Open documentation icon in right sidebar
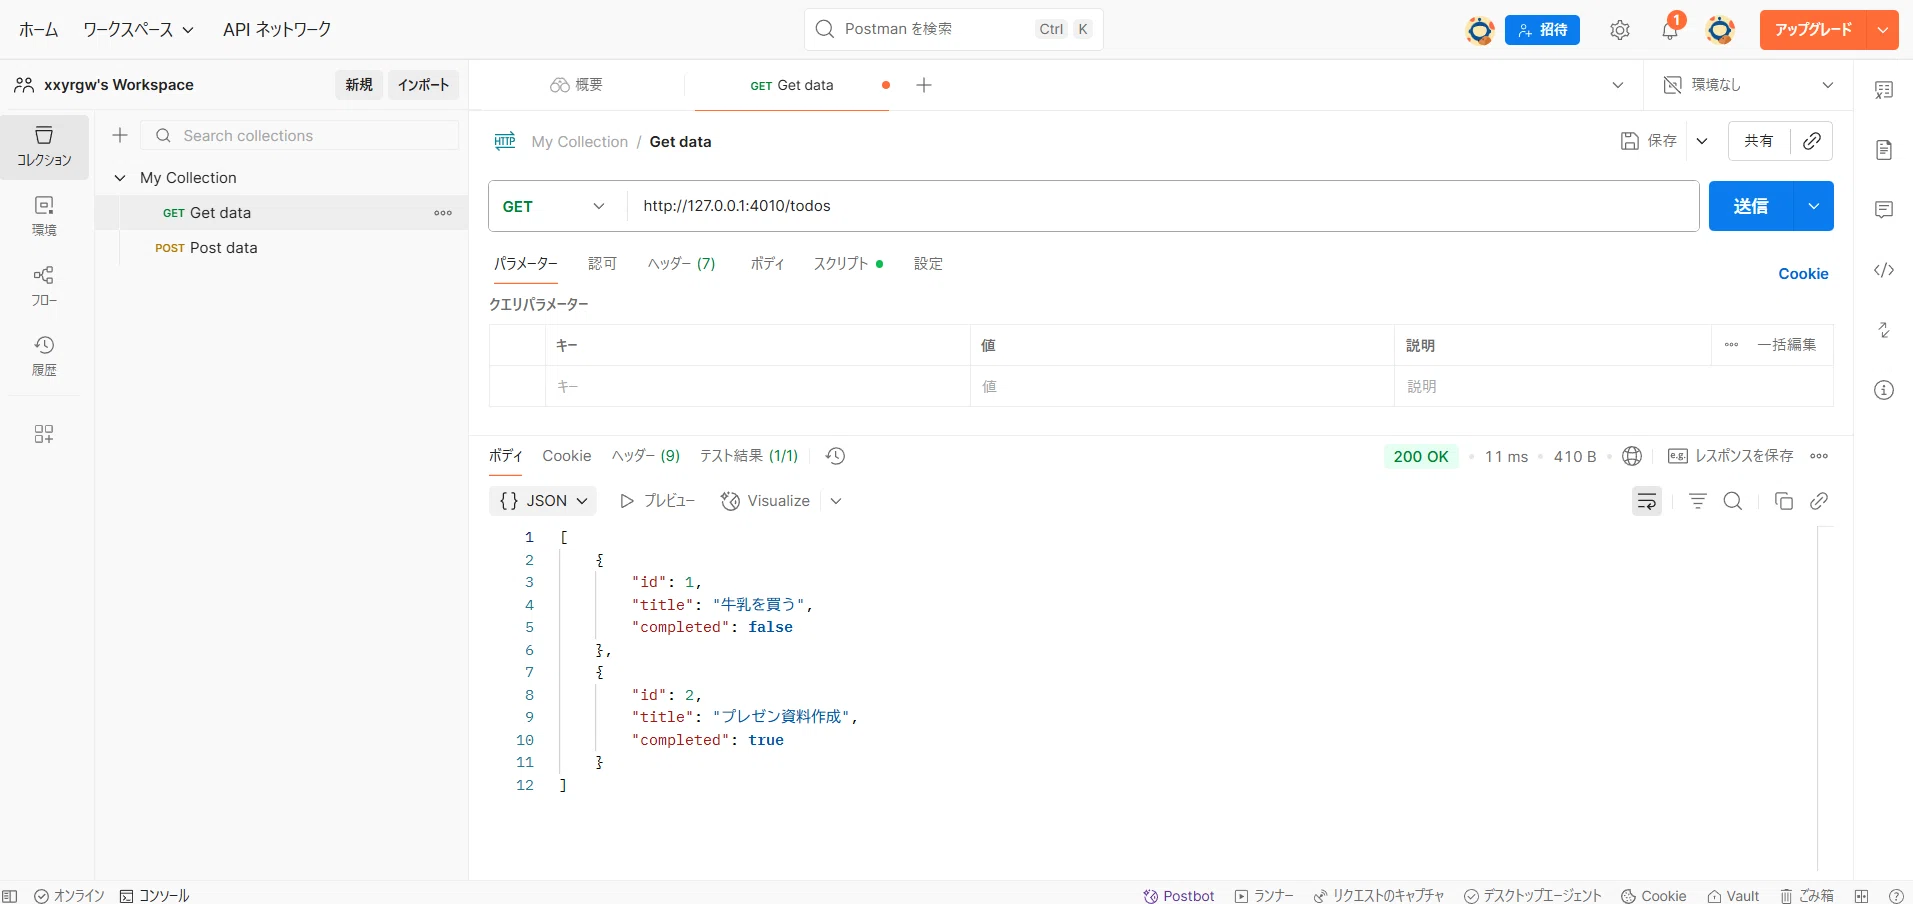The width and height of the screenshot is (1913, 904). point(1884,150)
